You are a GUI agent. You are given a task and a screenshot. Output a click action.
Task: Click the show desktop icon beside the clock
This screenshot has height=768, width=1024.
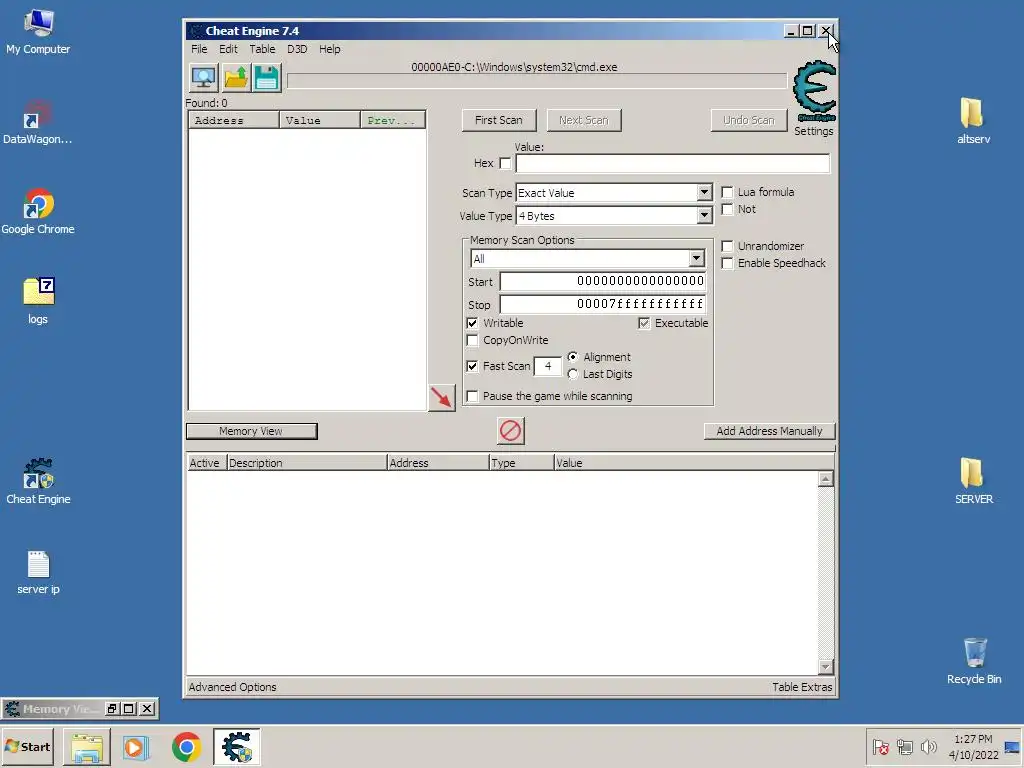[x=1013, y=746]
